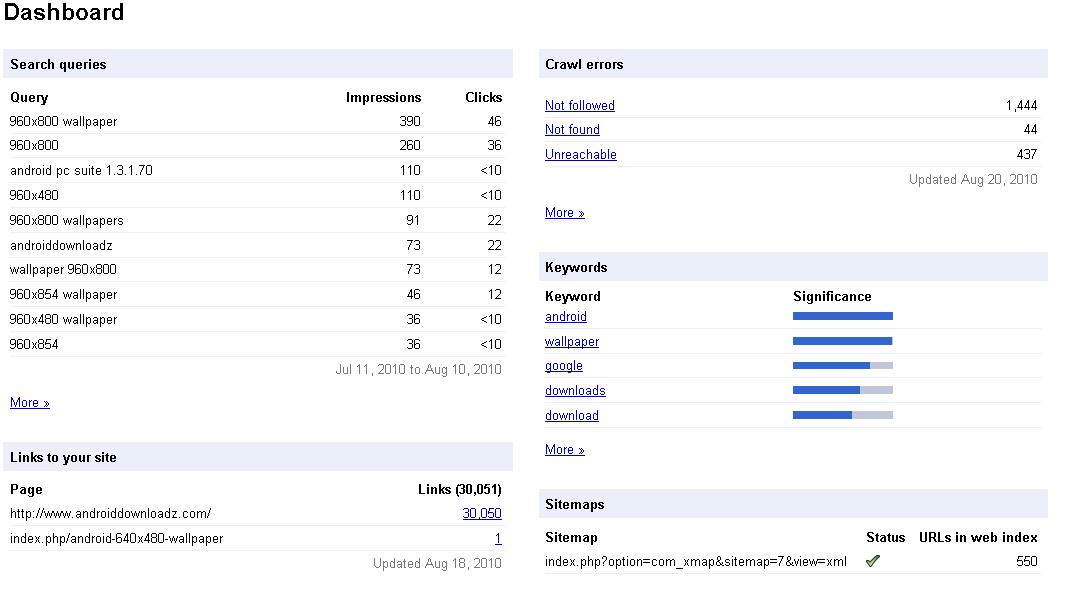The width and height of the screenshot is (1076, 589).
Task: Click the green sitemap status checkmark
Action: click(x=872, y=562)
